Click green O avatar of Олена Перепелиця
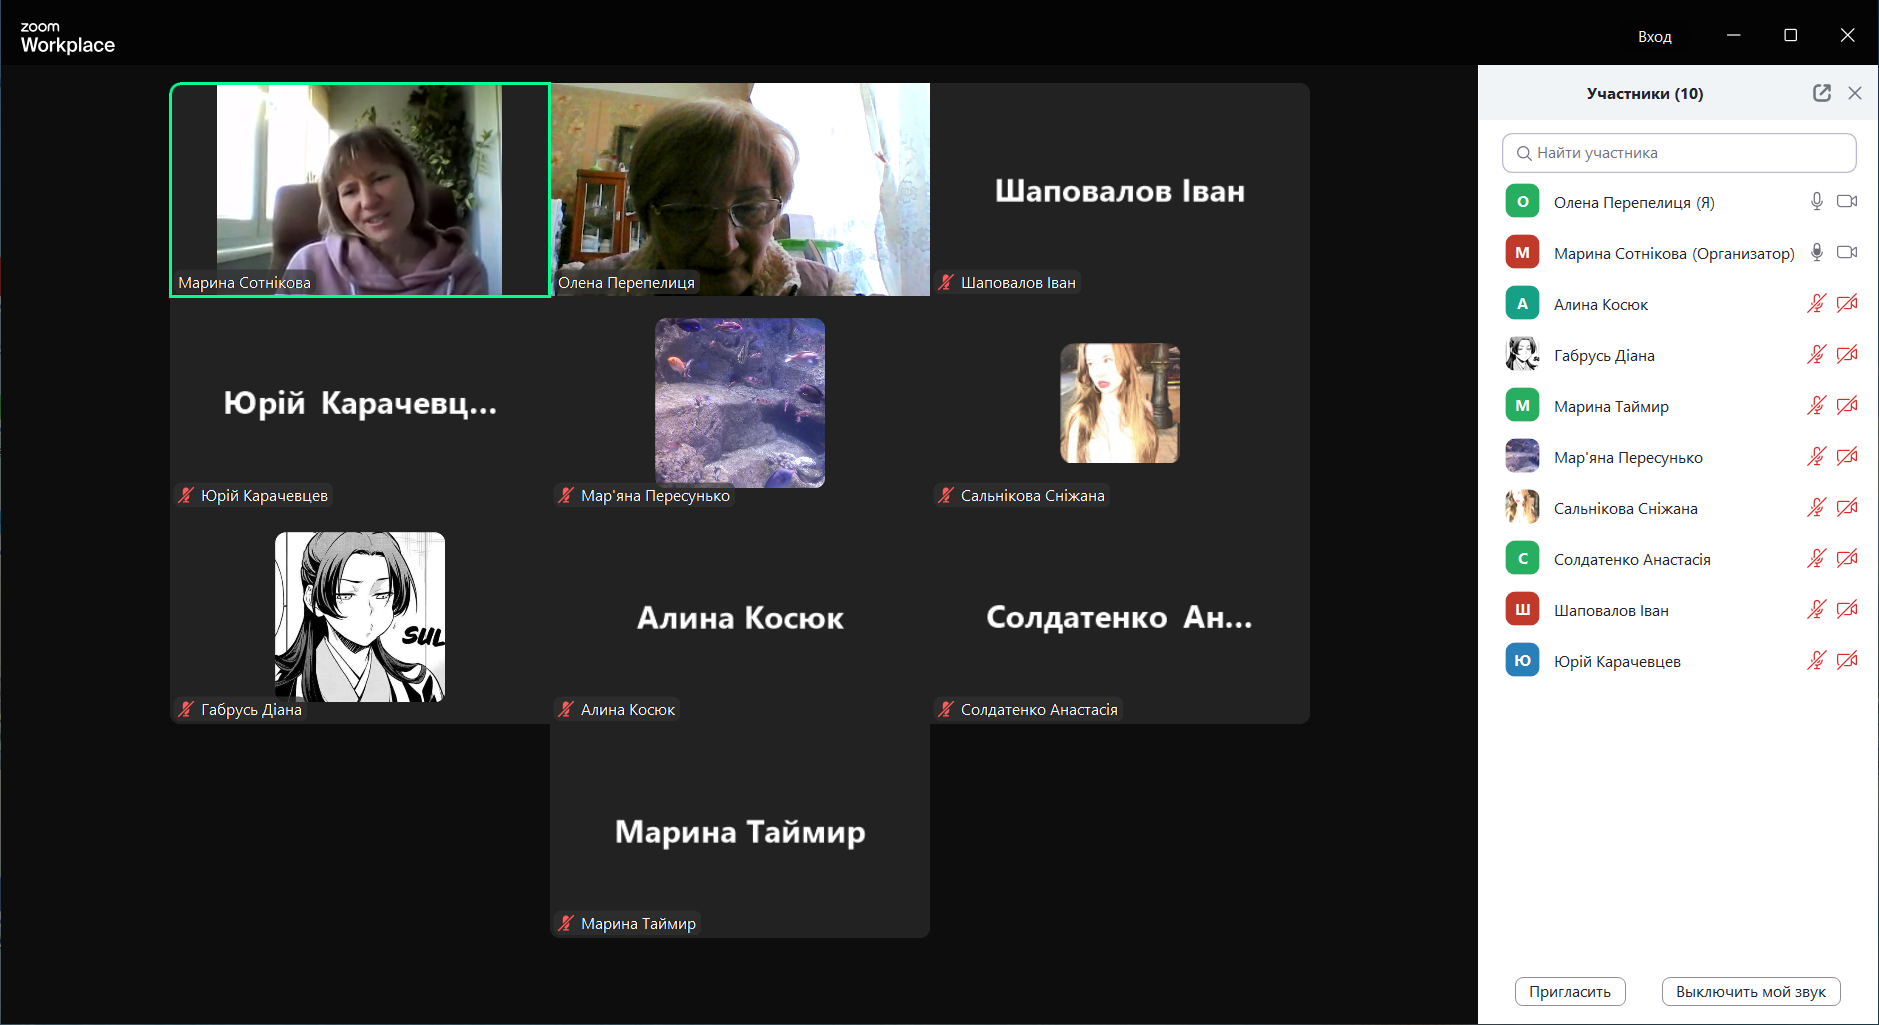 tap(1522, 201)
